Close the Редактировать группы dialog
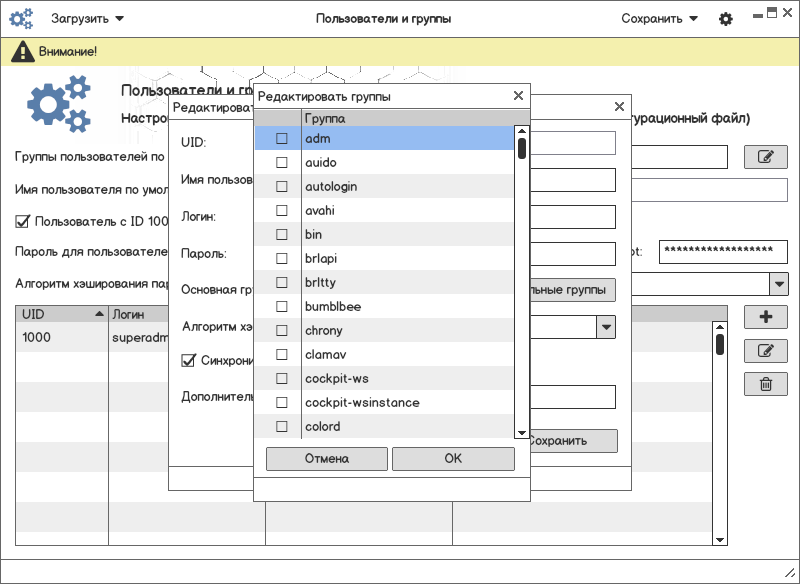The width and height of the screenshot is (800, 584). [518, 96]
